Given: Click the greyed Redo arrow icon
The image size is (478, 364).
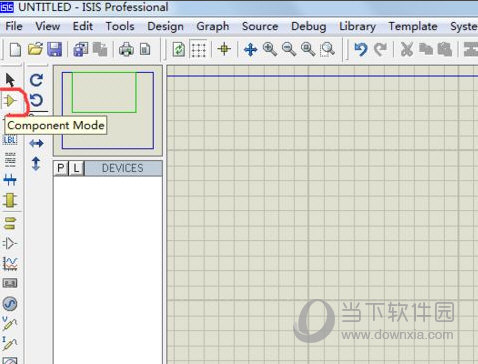Looking at the screenshot, I should 380,50.
